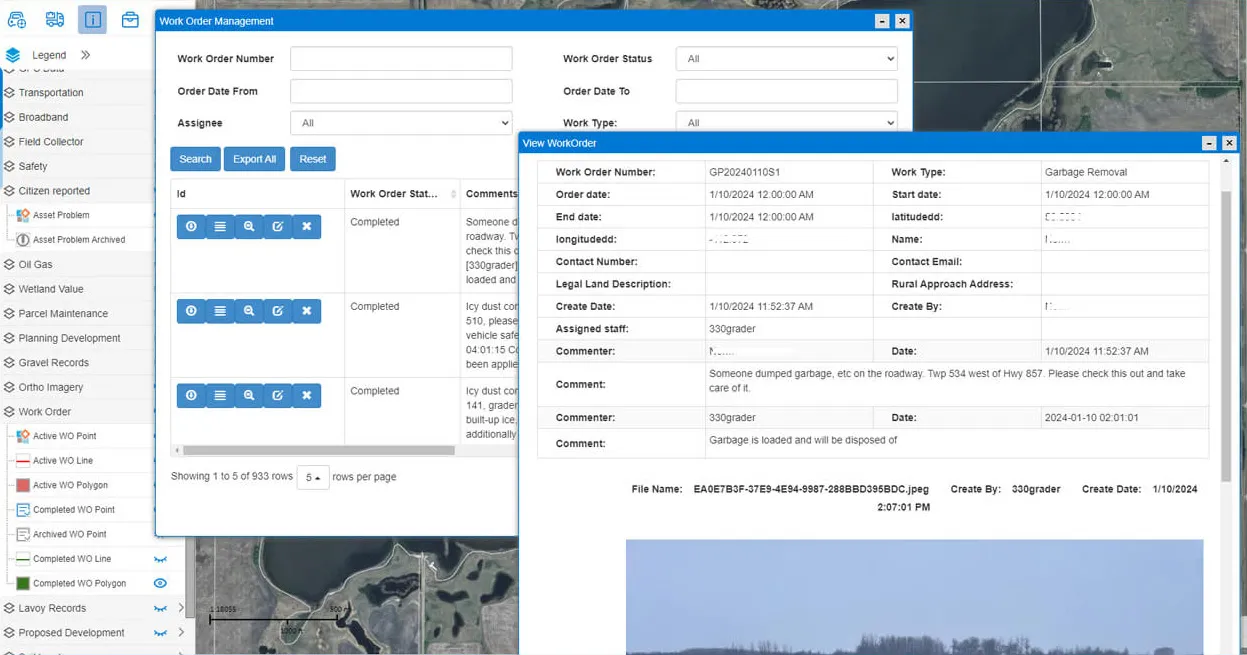
Task: Select the Gravel Records layer group
Action: tap(54, 363)
